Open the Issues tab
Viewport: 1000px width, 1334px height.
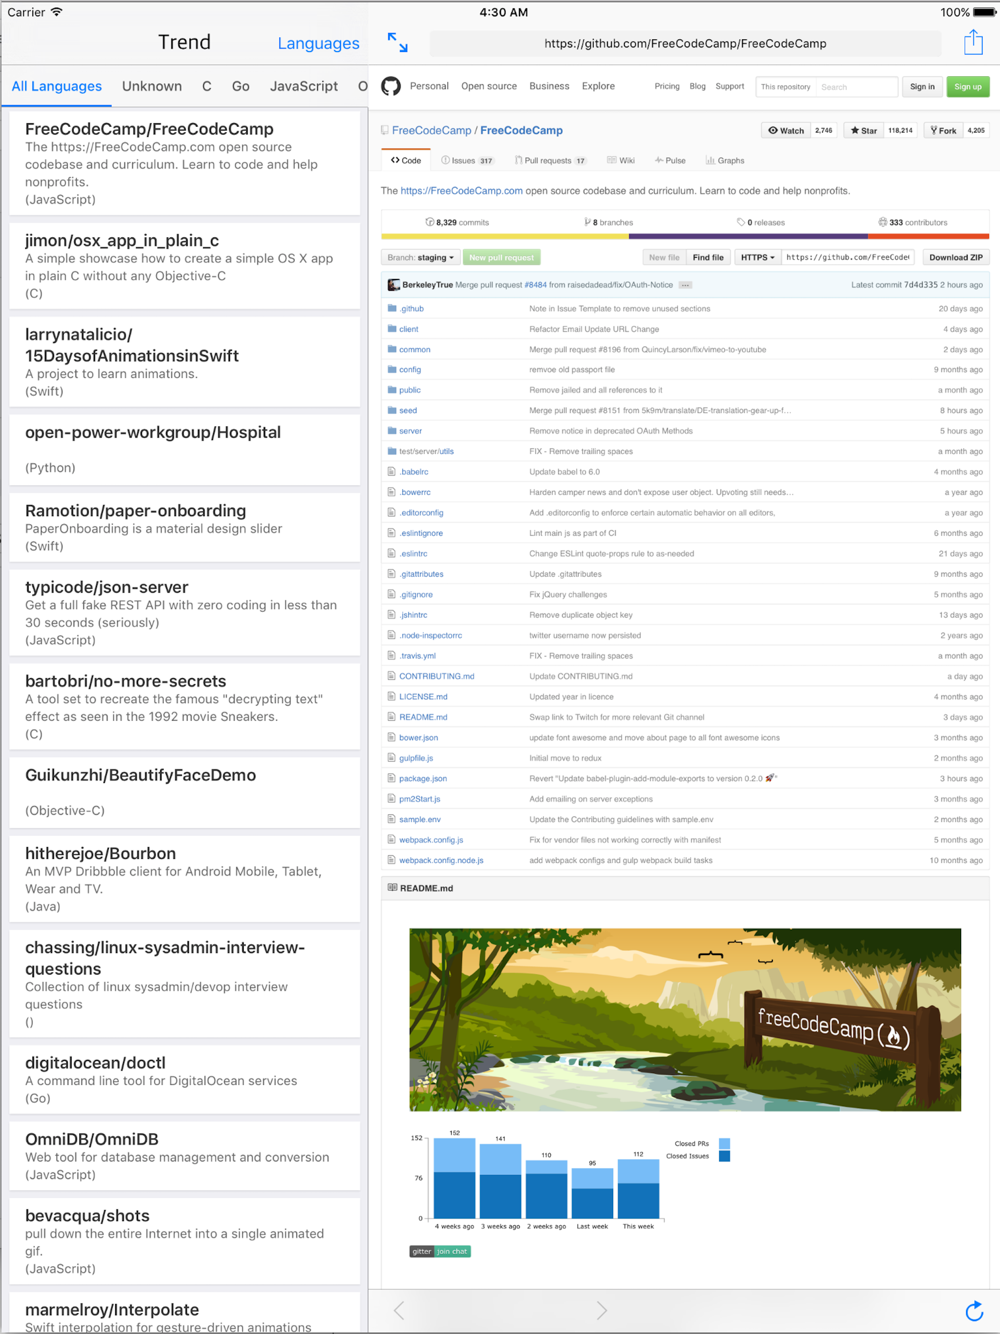[467, 160]
